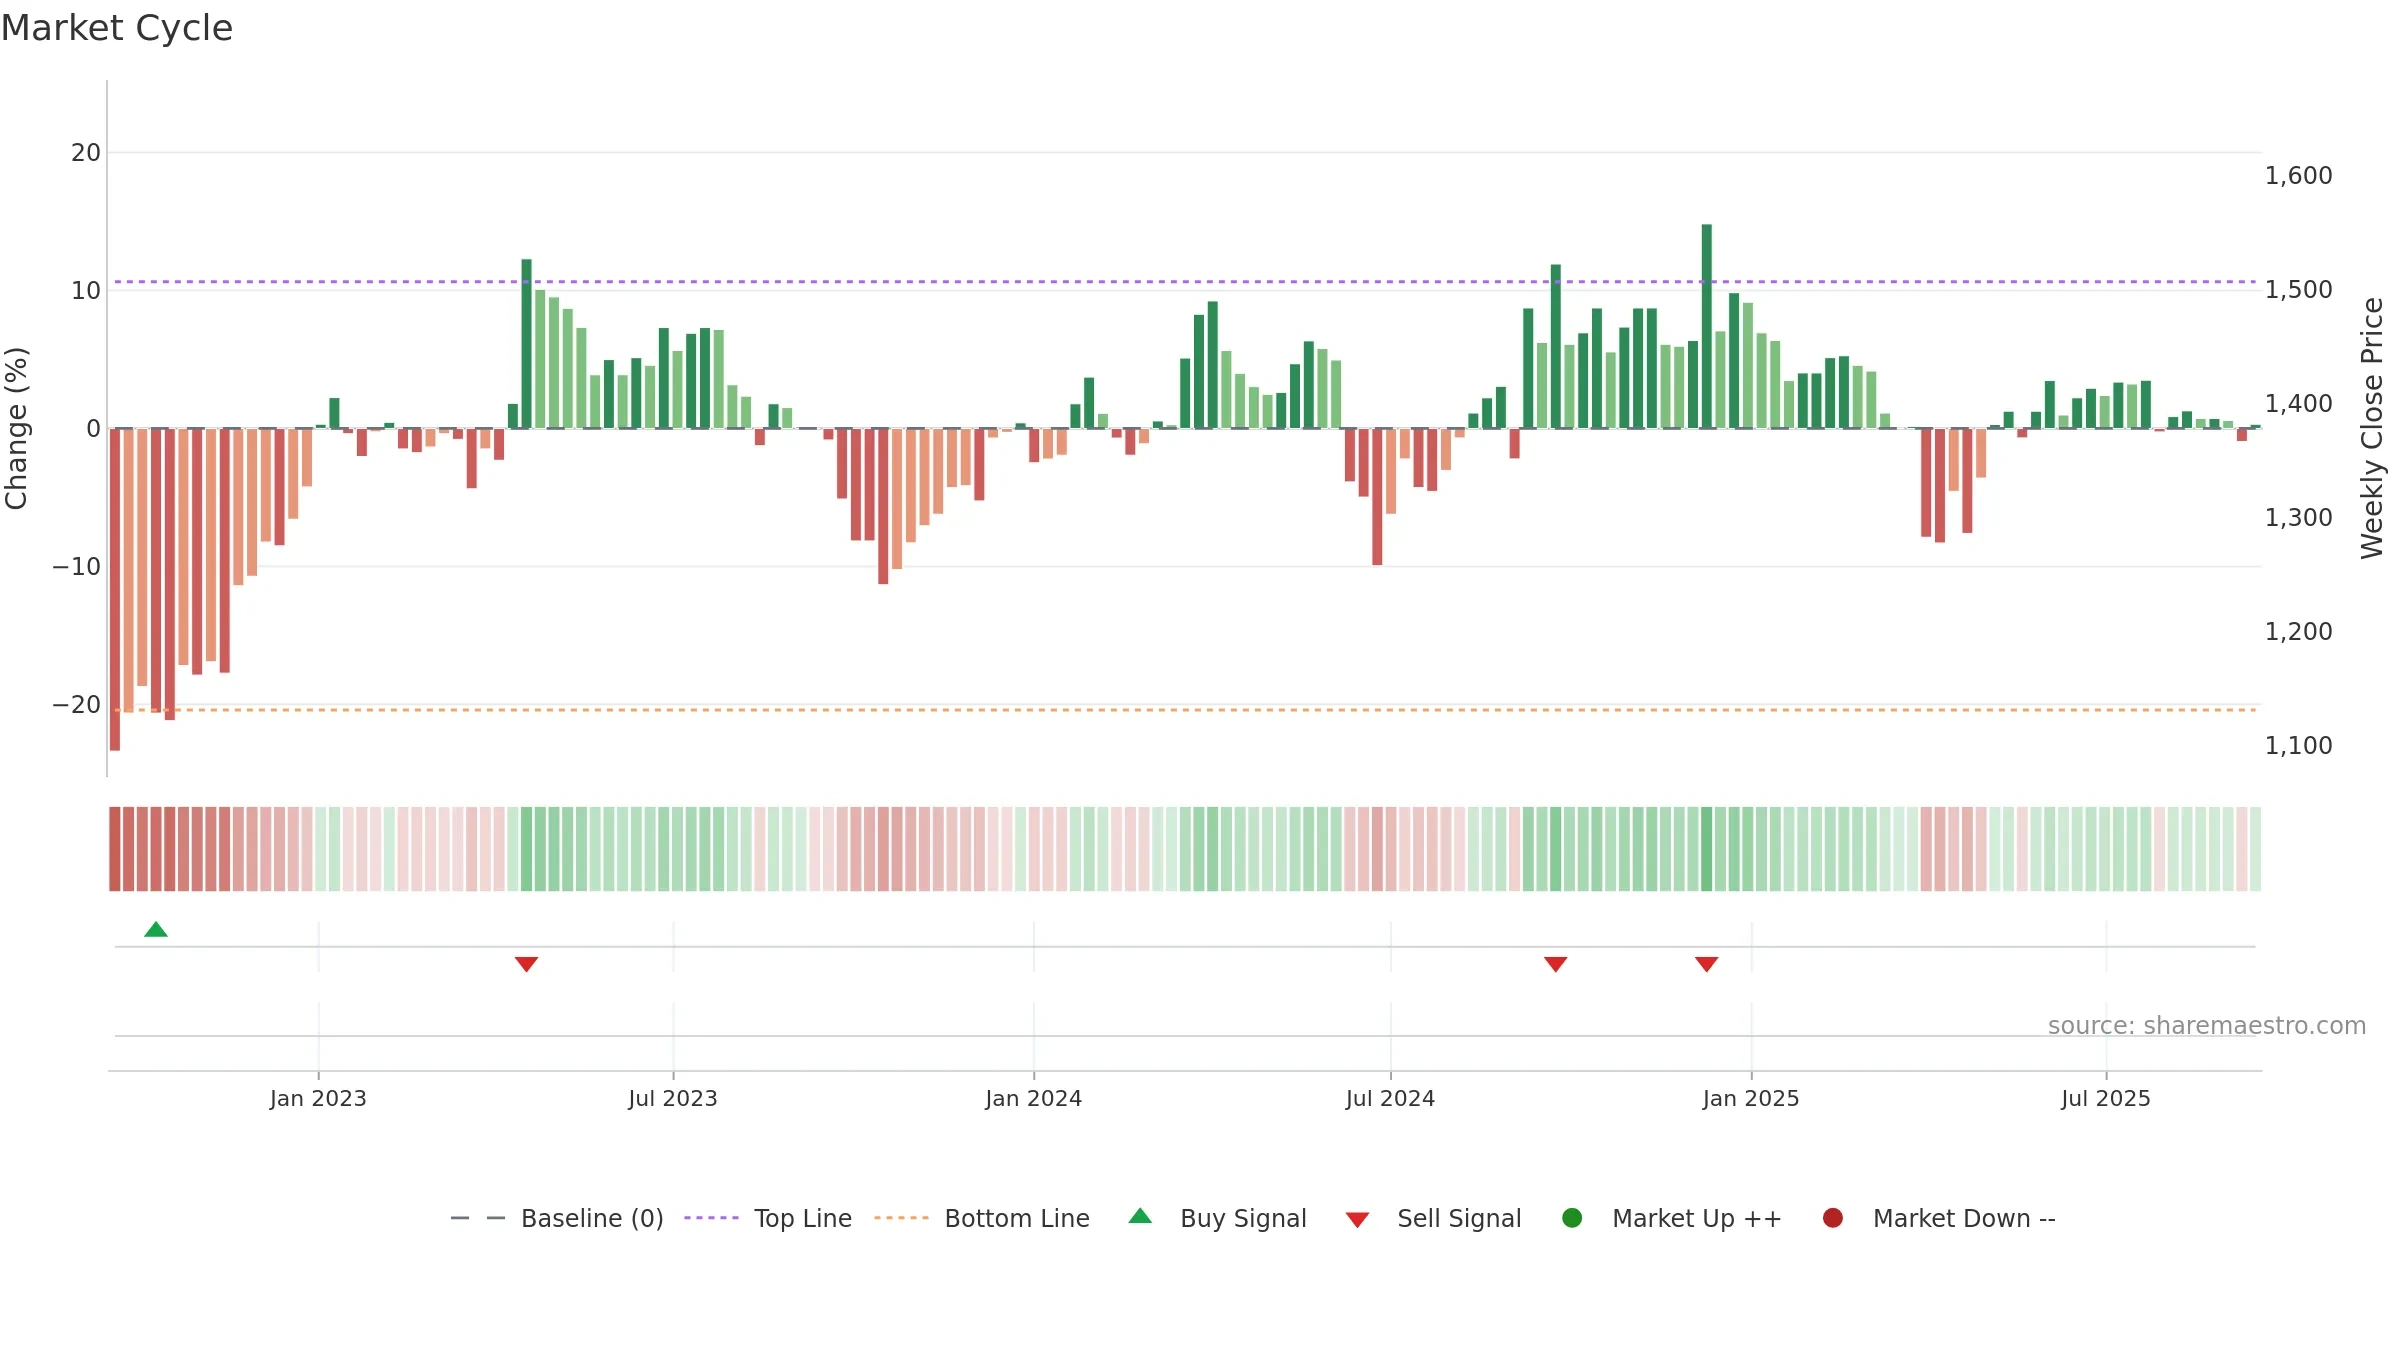
Task: Toggle the Market Down -- legend entry
Action: click(1939, 1218)
